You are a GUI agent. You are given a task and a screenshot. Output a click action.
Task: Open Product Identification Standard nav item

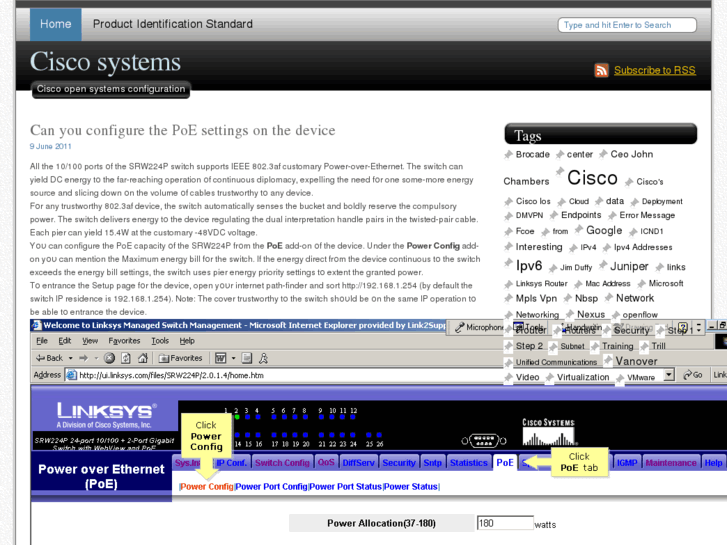(173, 24)
